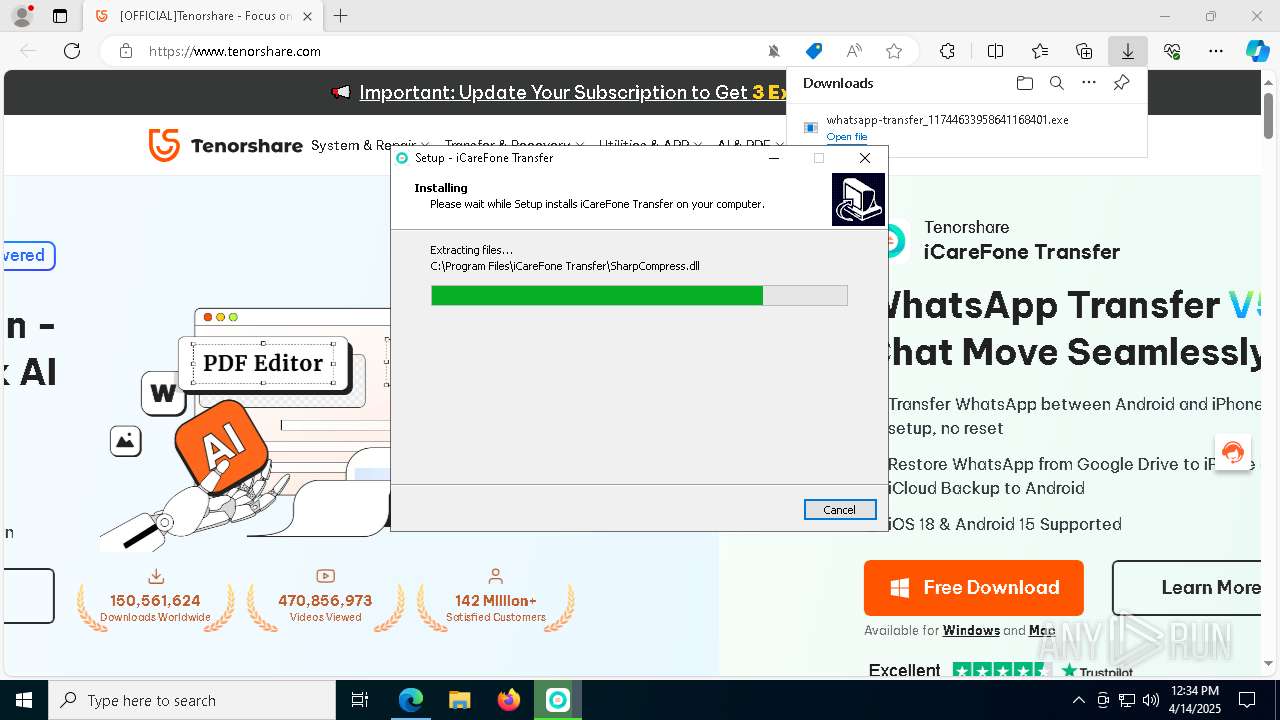Open a new browser tab
The width and height of the screenshot is (1280, 720).
[341, 16]
